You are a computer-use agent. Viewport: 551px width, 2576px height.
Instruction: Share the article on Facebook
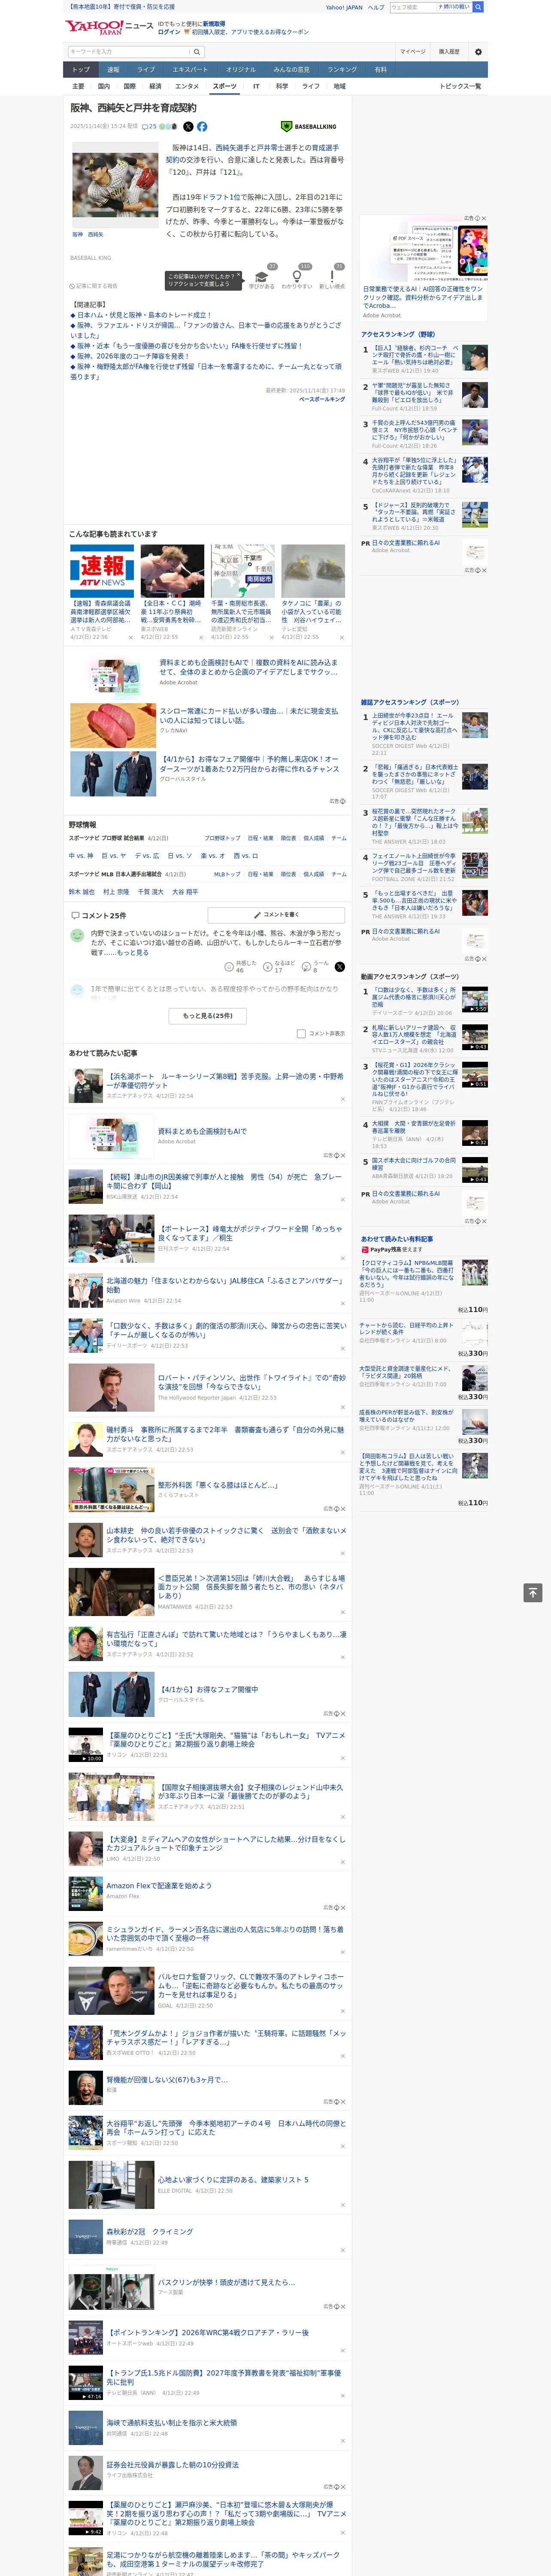point(202,127)
